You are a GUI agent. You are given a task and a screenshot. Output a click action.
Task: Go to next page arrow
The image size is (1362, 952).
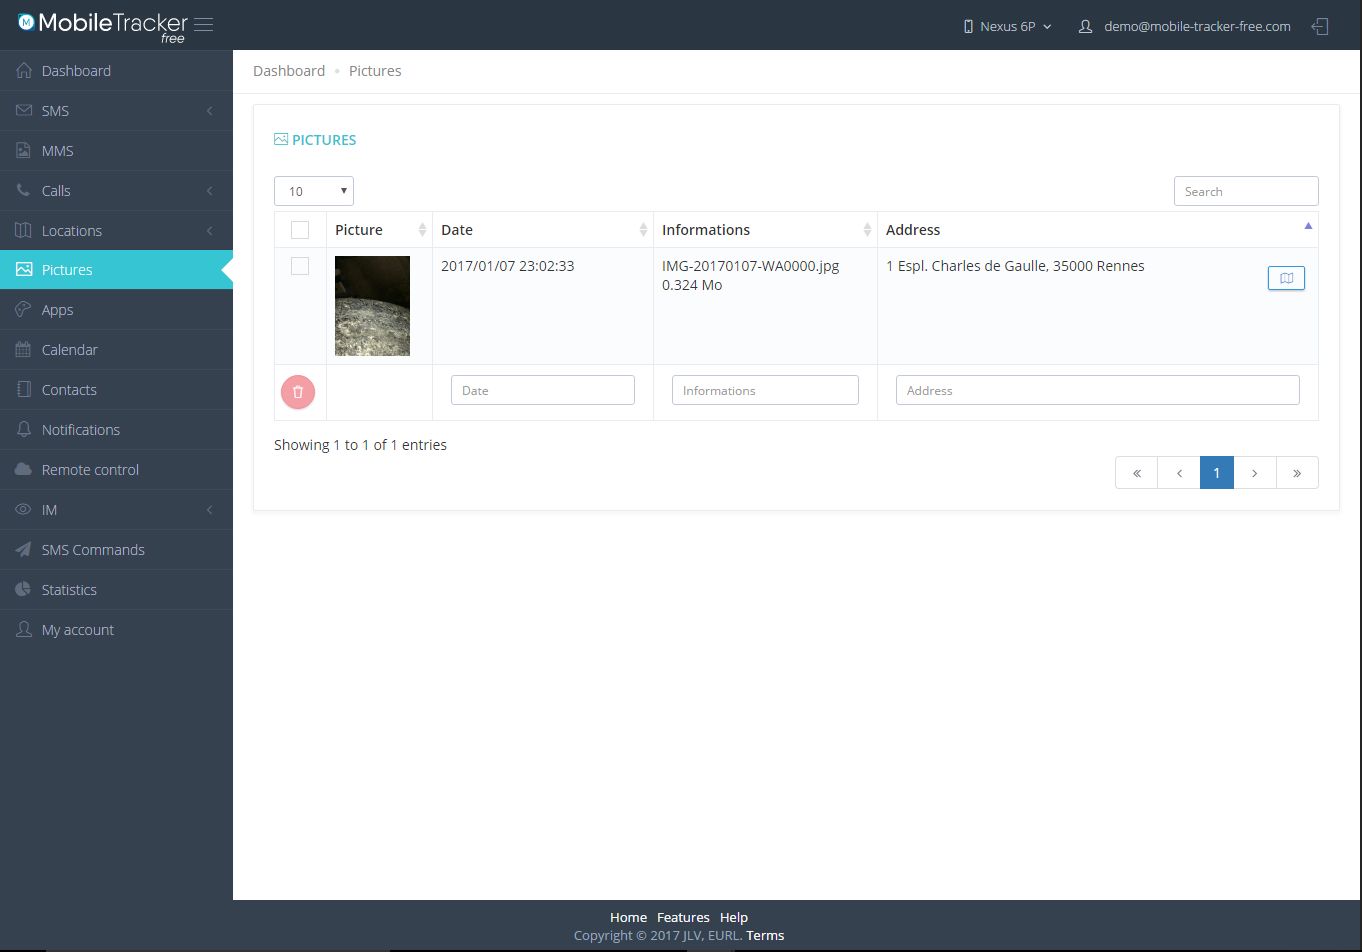pos(1255,473)
